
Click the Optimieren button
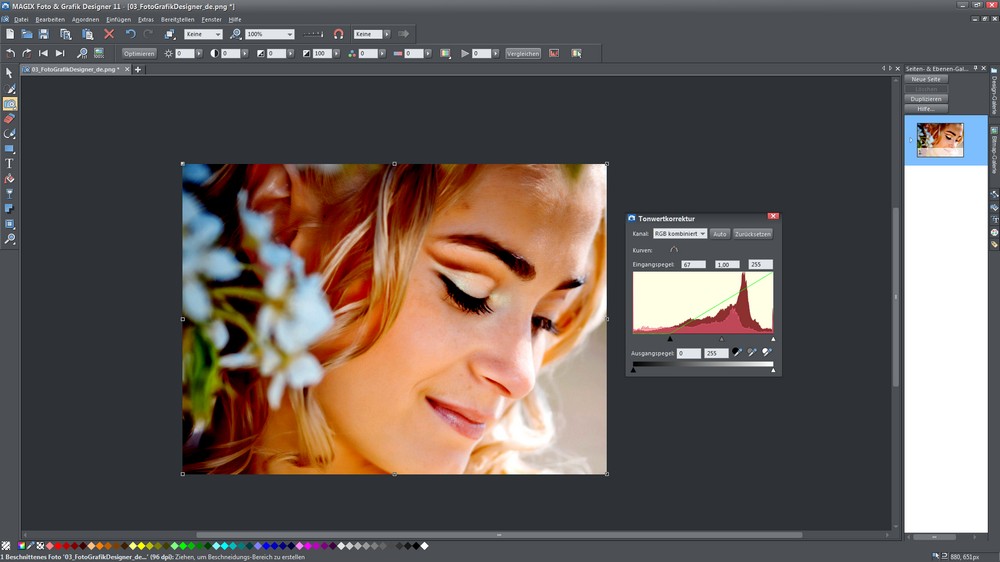tap(139, 54)
